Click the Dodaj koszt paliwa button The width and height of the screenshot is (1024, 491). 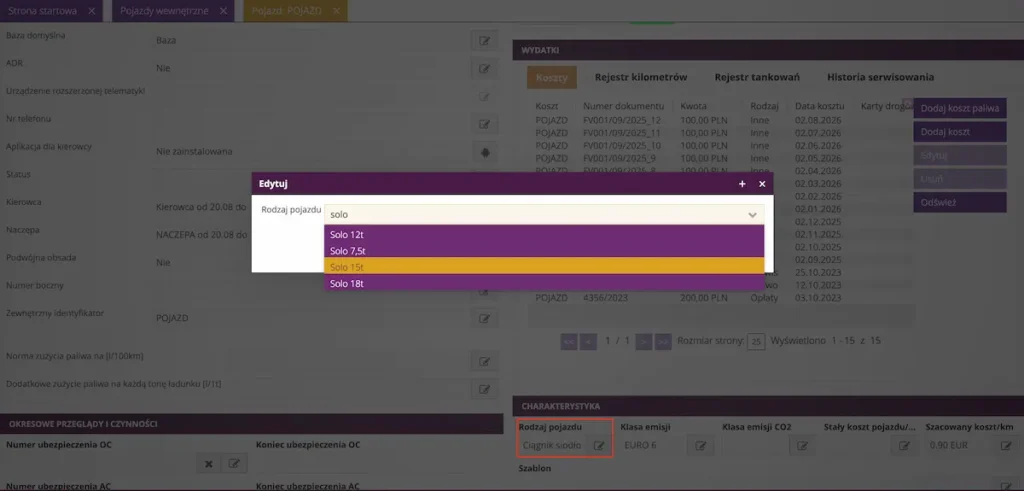pyautogui.click(x=960, y=108)
